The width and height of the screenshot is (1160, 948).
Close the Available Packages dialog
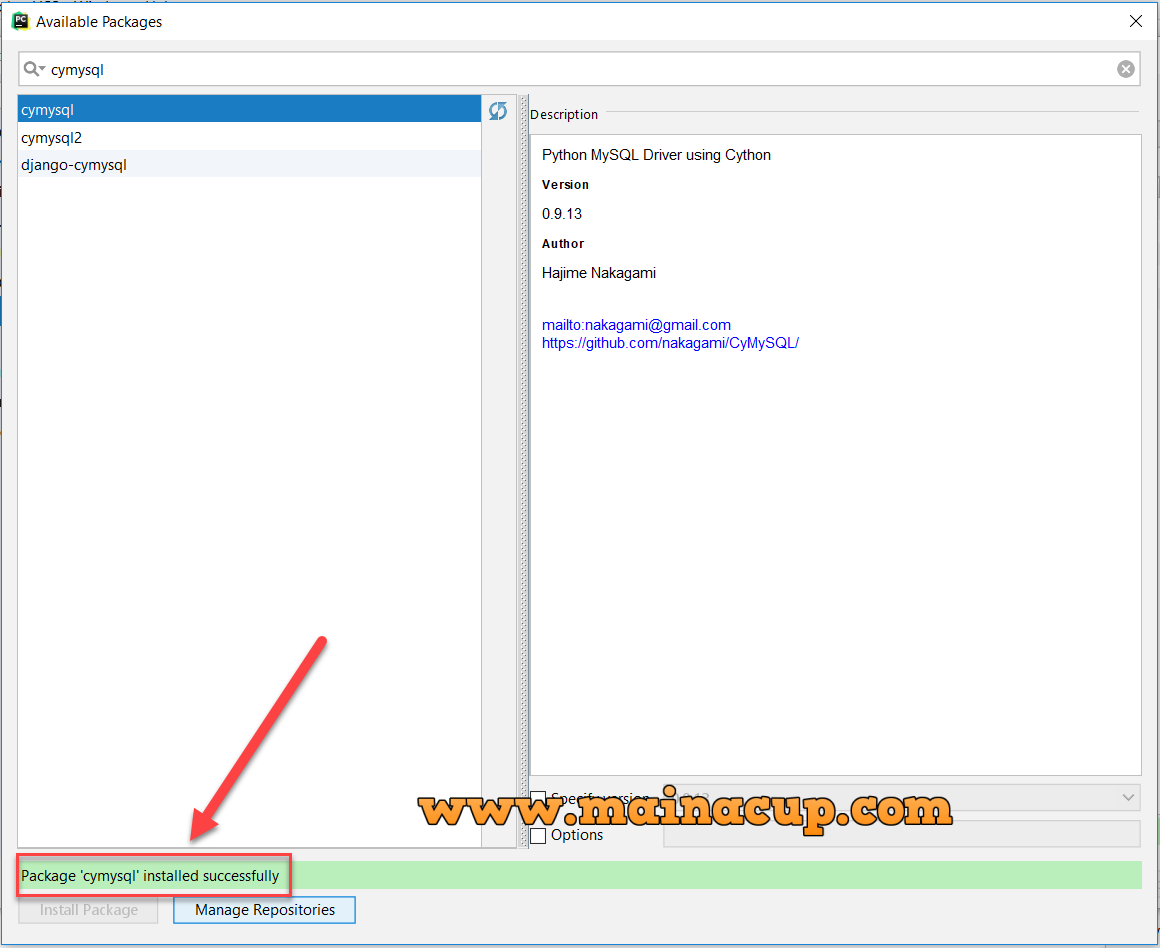coord(1136,21)
